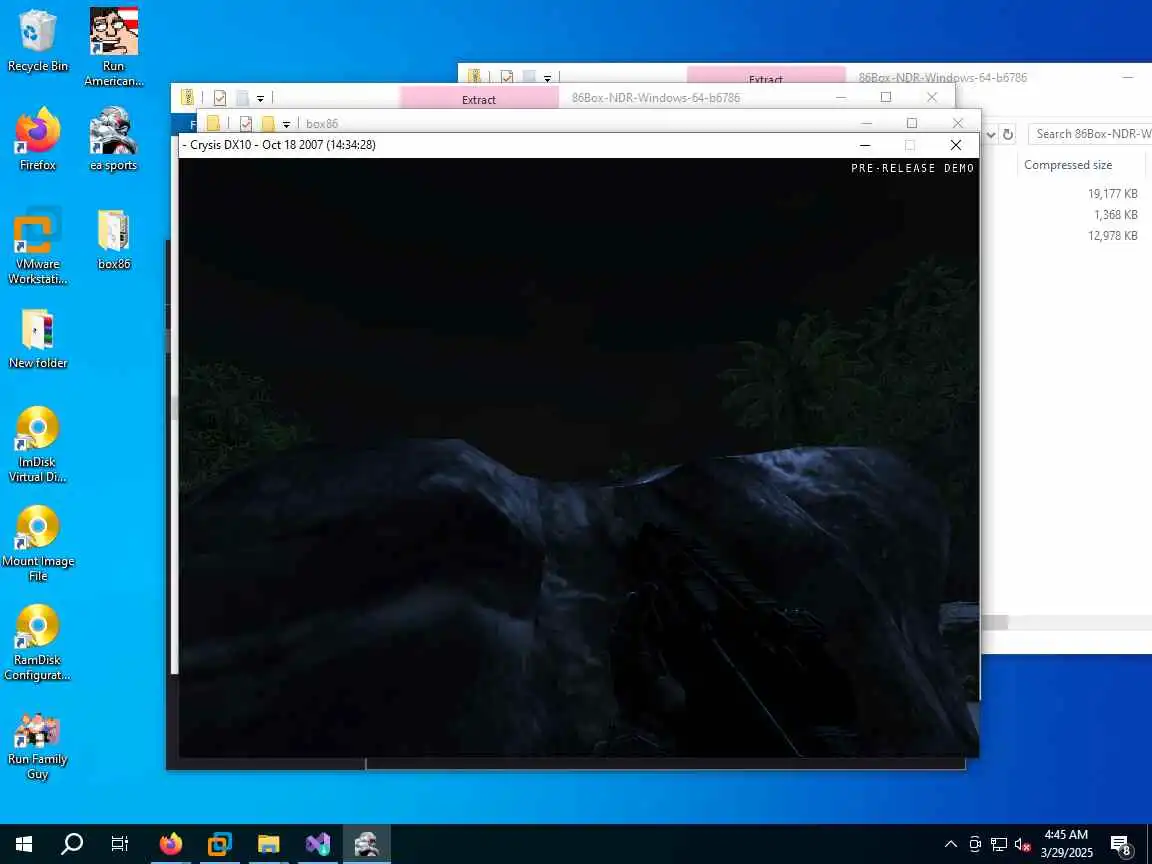Close the box86 Explorer window
Viewport: 1152px width, 864px height.
[x=957, y=123]
